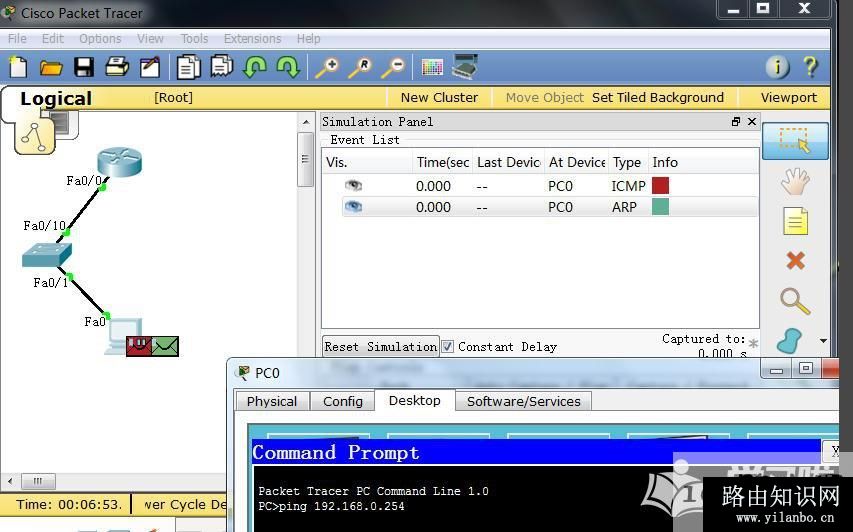Switch to the Config tab in PC0
This screenshot has height=532, width=853.
(343, 401)
